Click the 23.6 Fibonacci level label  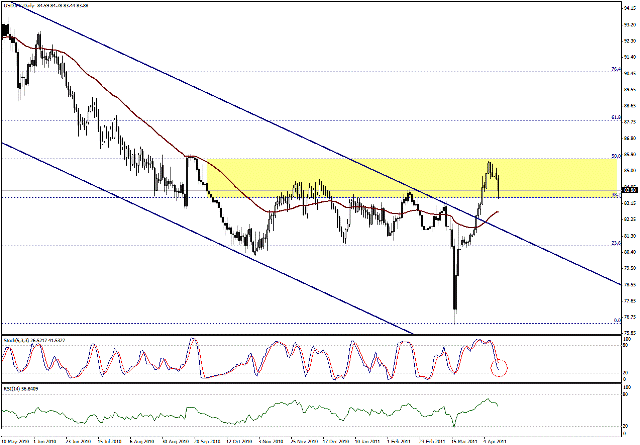click(x=615, y=243)
